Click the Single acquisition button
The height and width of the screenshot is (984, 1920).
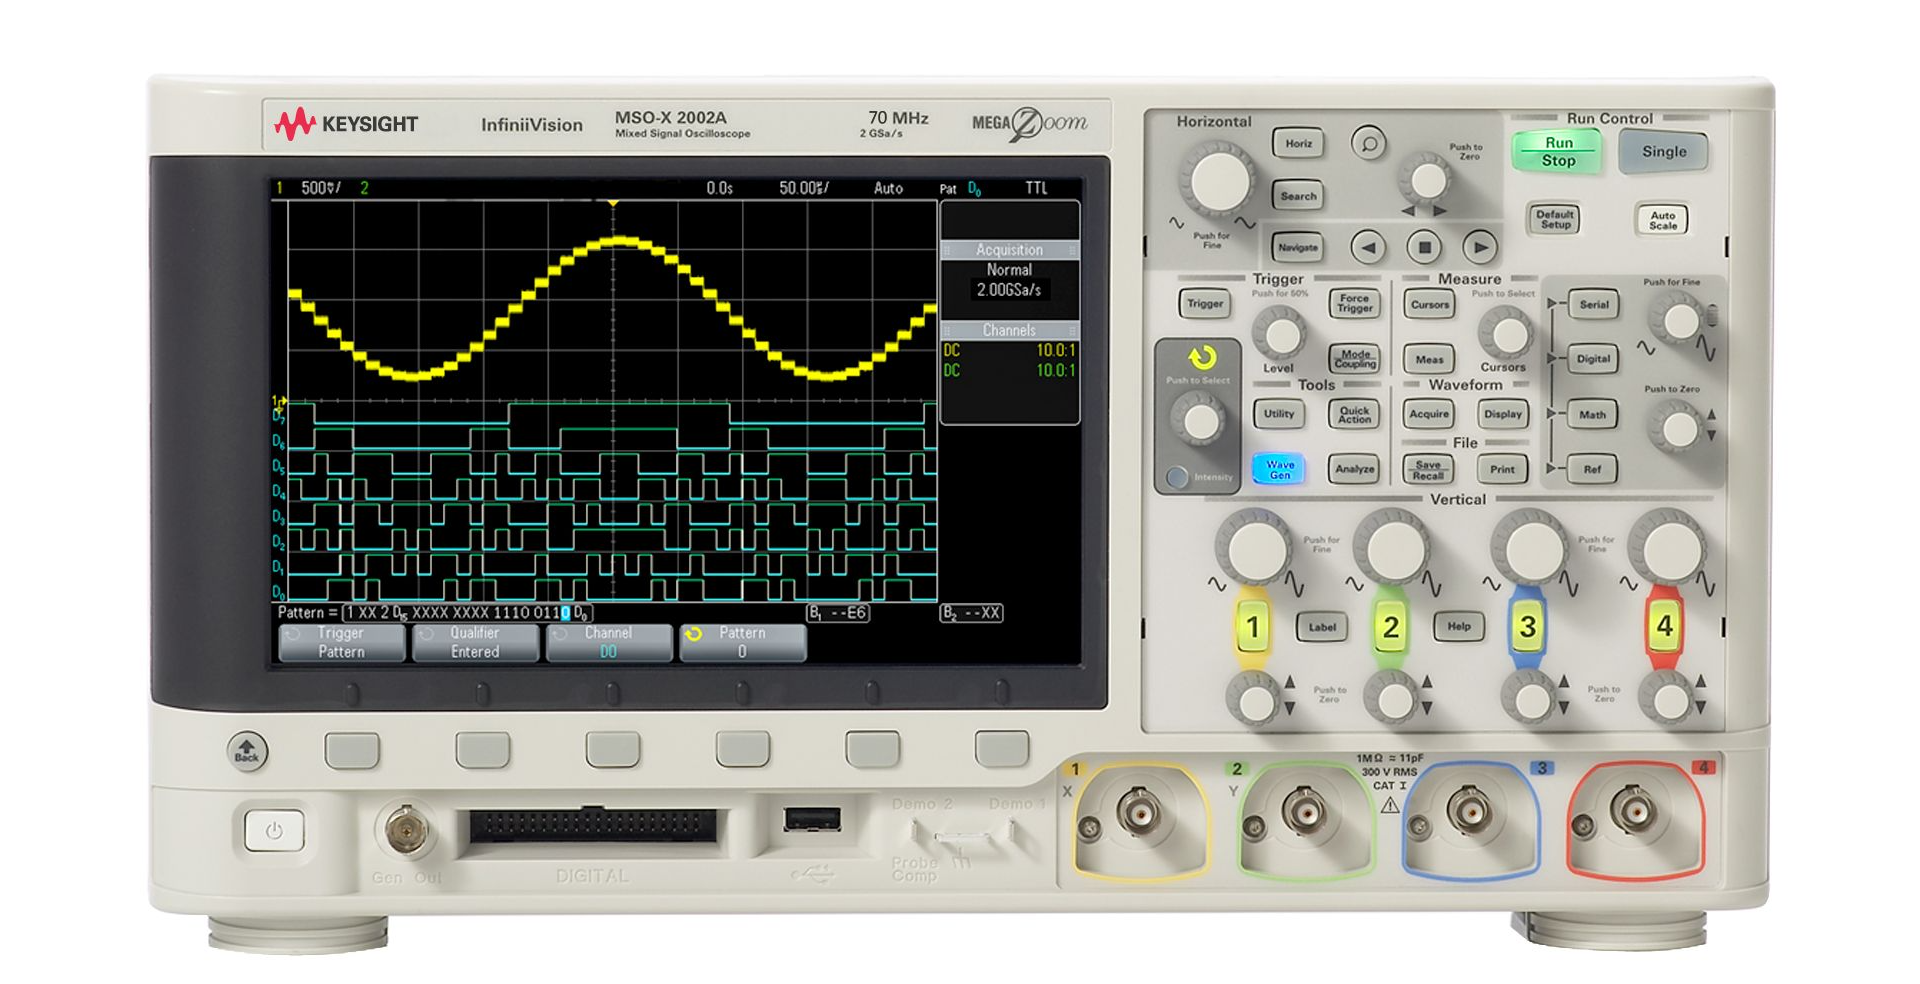1663,152
